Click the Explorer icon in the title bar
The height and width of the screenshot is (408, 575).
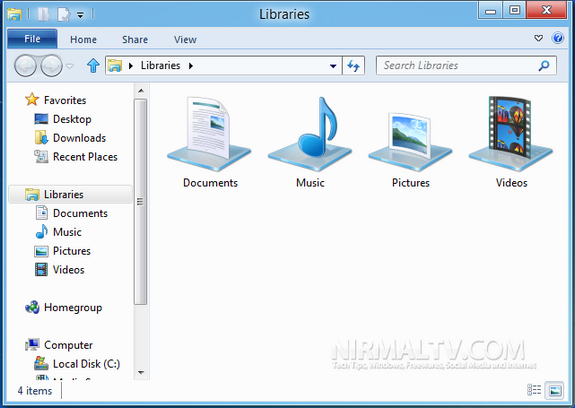[x=14, y=14]
